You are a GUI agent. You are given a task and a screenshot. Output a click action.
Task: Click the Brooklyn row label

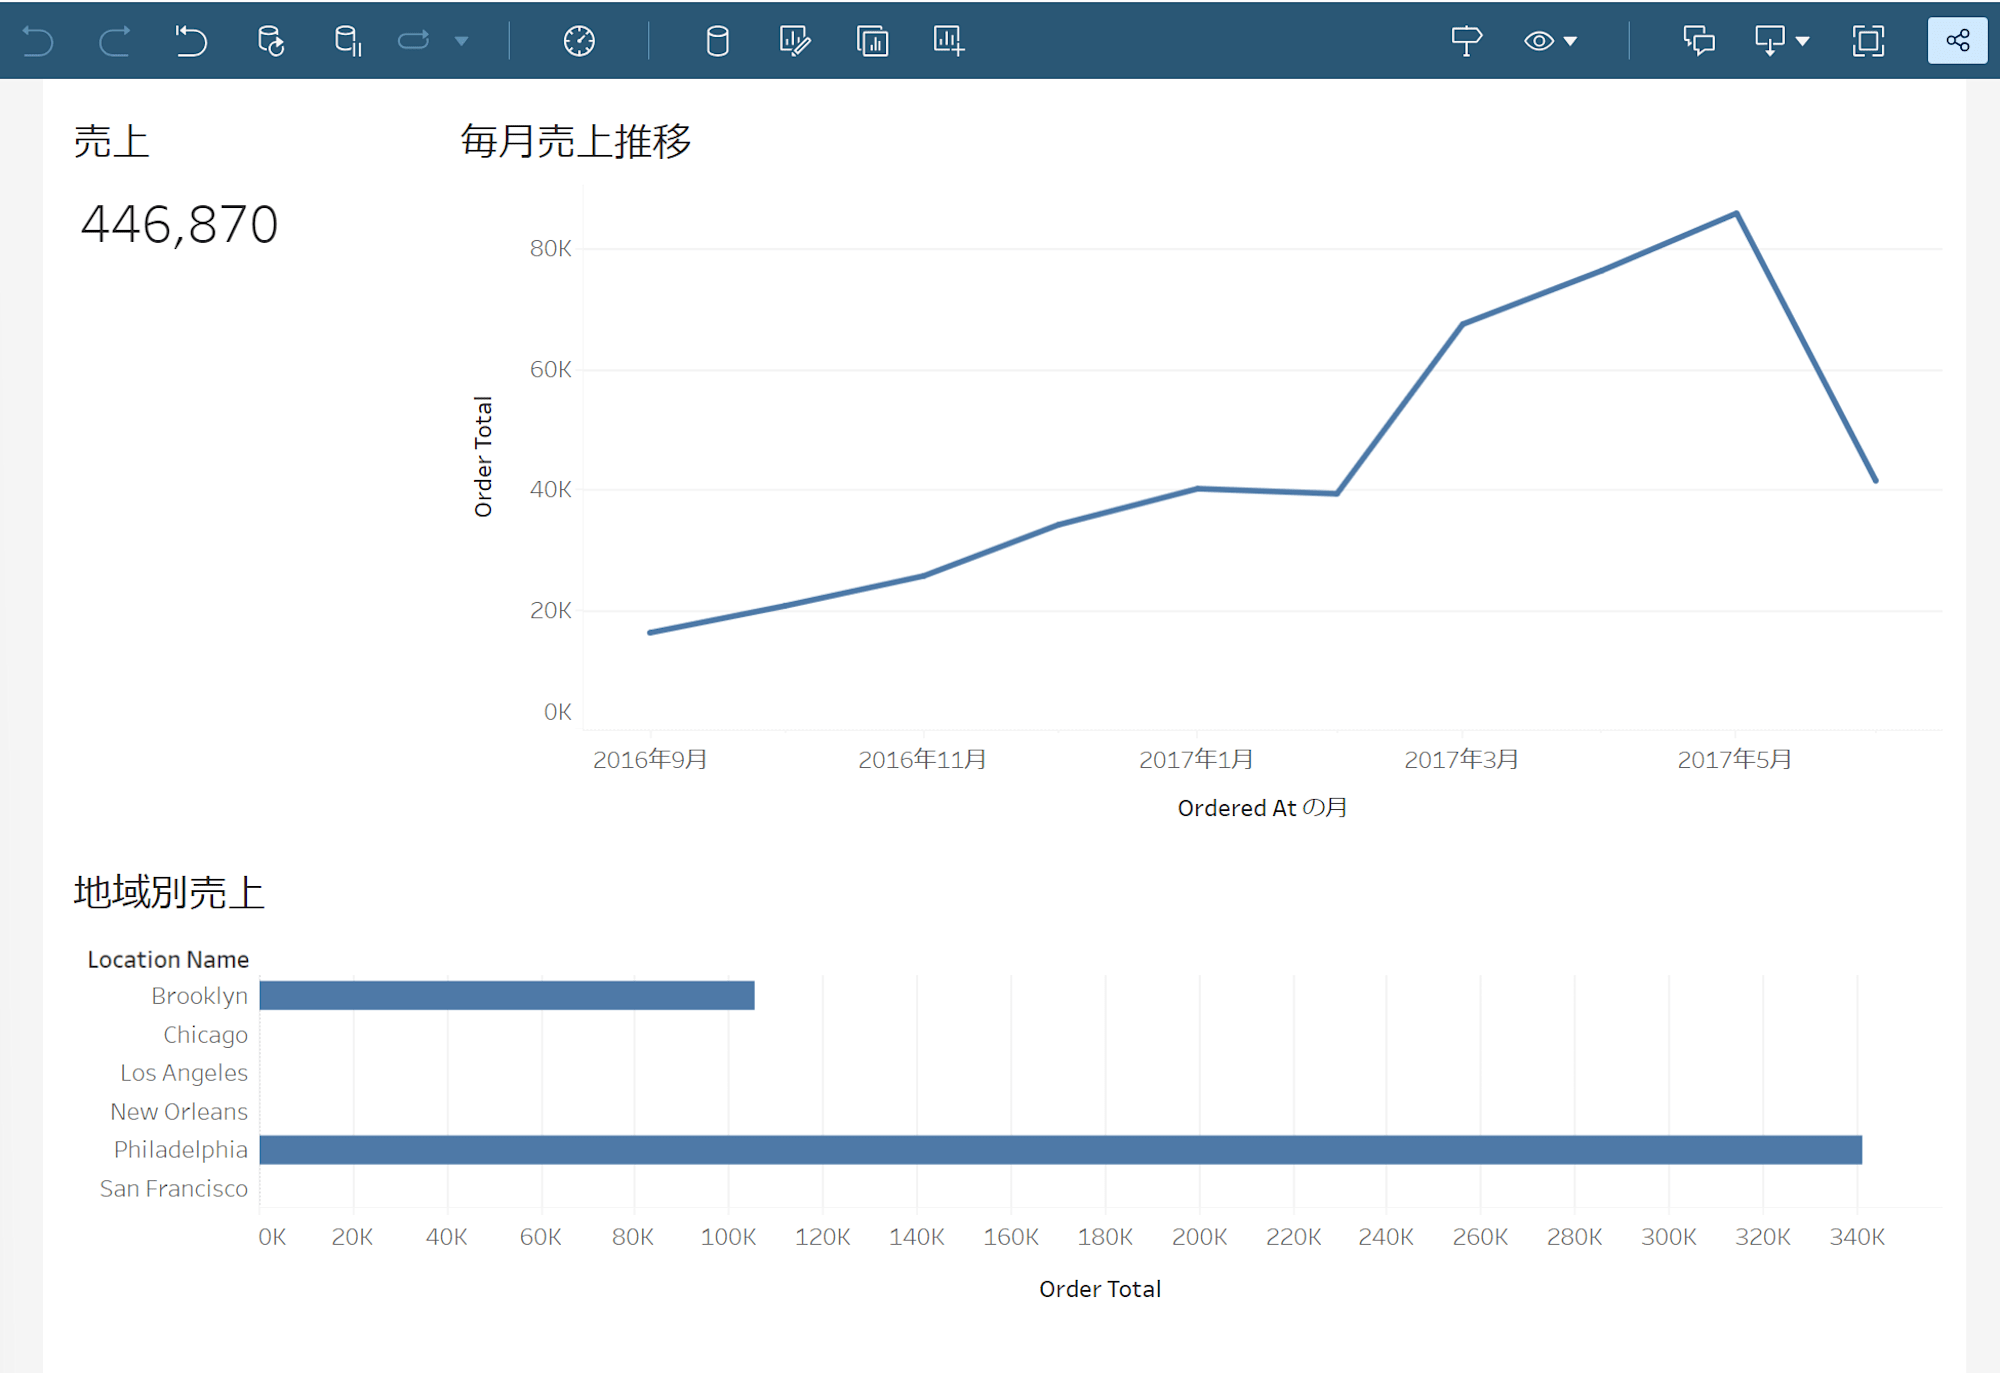tap(199, 996)
